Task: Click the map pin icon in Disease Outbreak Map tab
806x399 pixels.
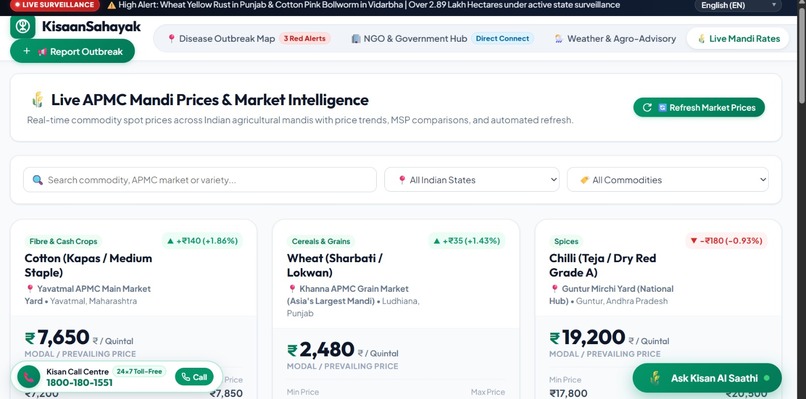Action: coord(171,39)
